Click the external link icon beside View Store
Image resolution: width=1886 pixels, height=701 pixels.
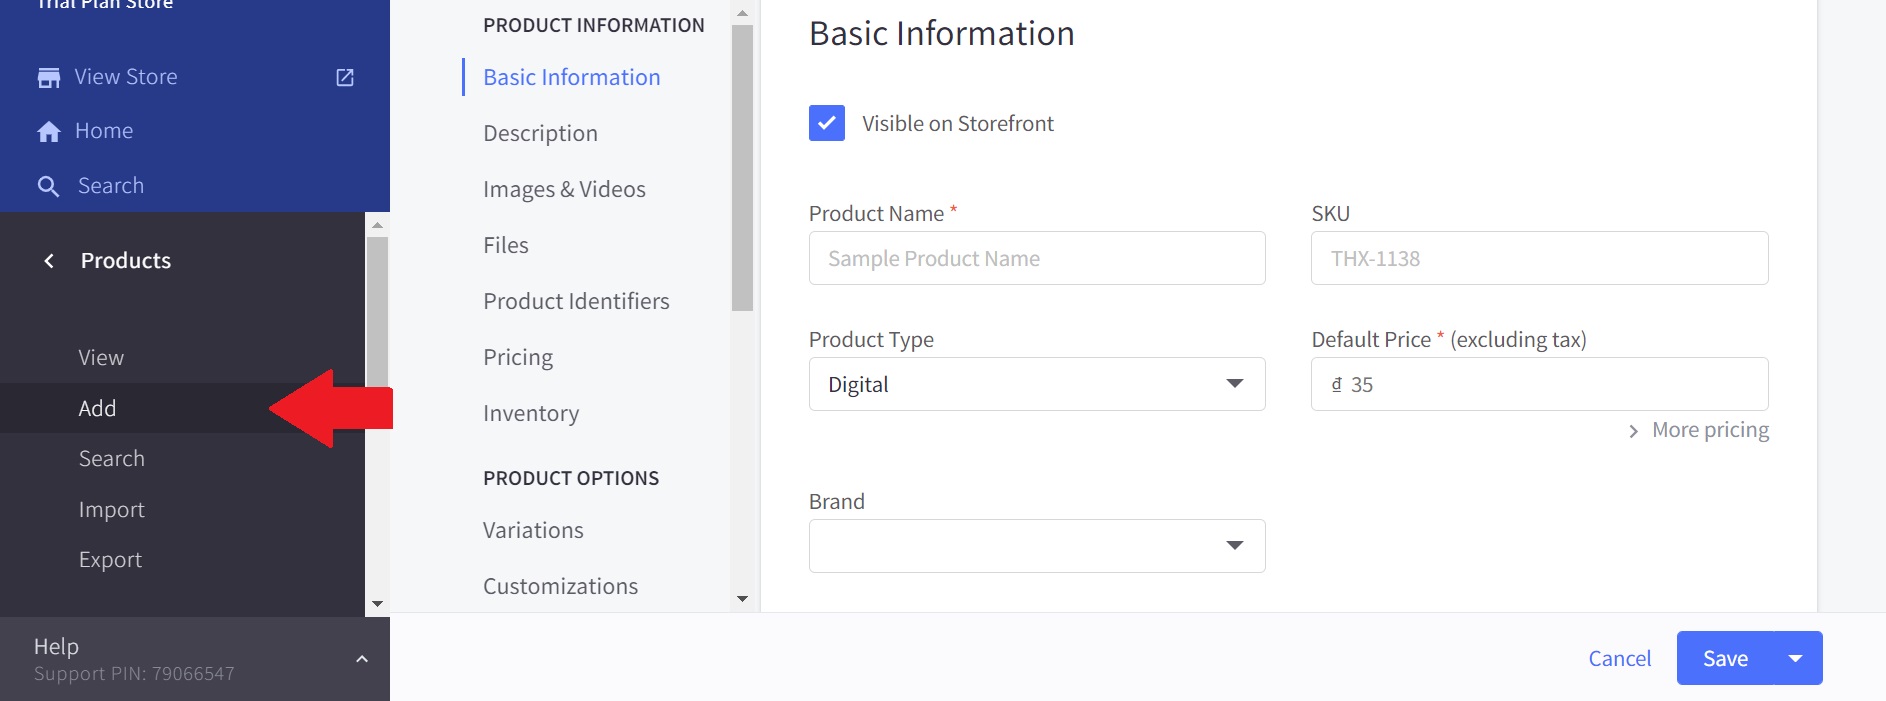(345, 78)
